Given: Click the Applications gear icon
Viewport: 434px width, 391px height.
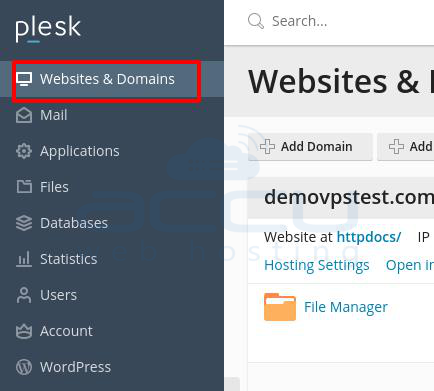Looking at the screenshot, I should (x=24, y=151).
